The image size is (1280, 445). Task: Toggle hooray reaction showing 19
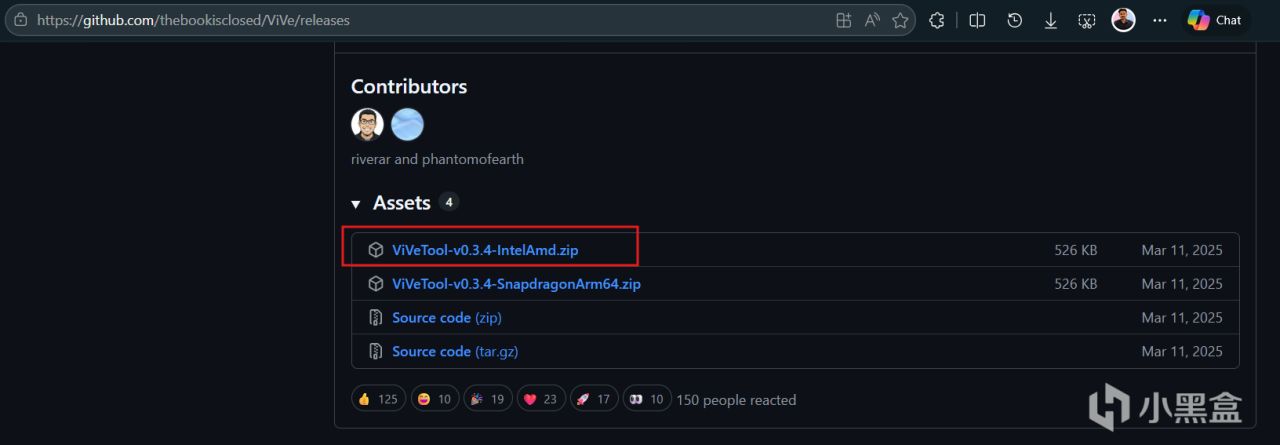[488, 399]
